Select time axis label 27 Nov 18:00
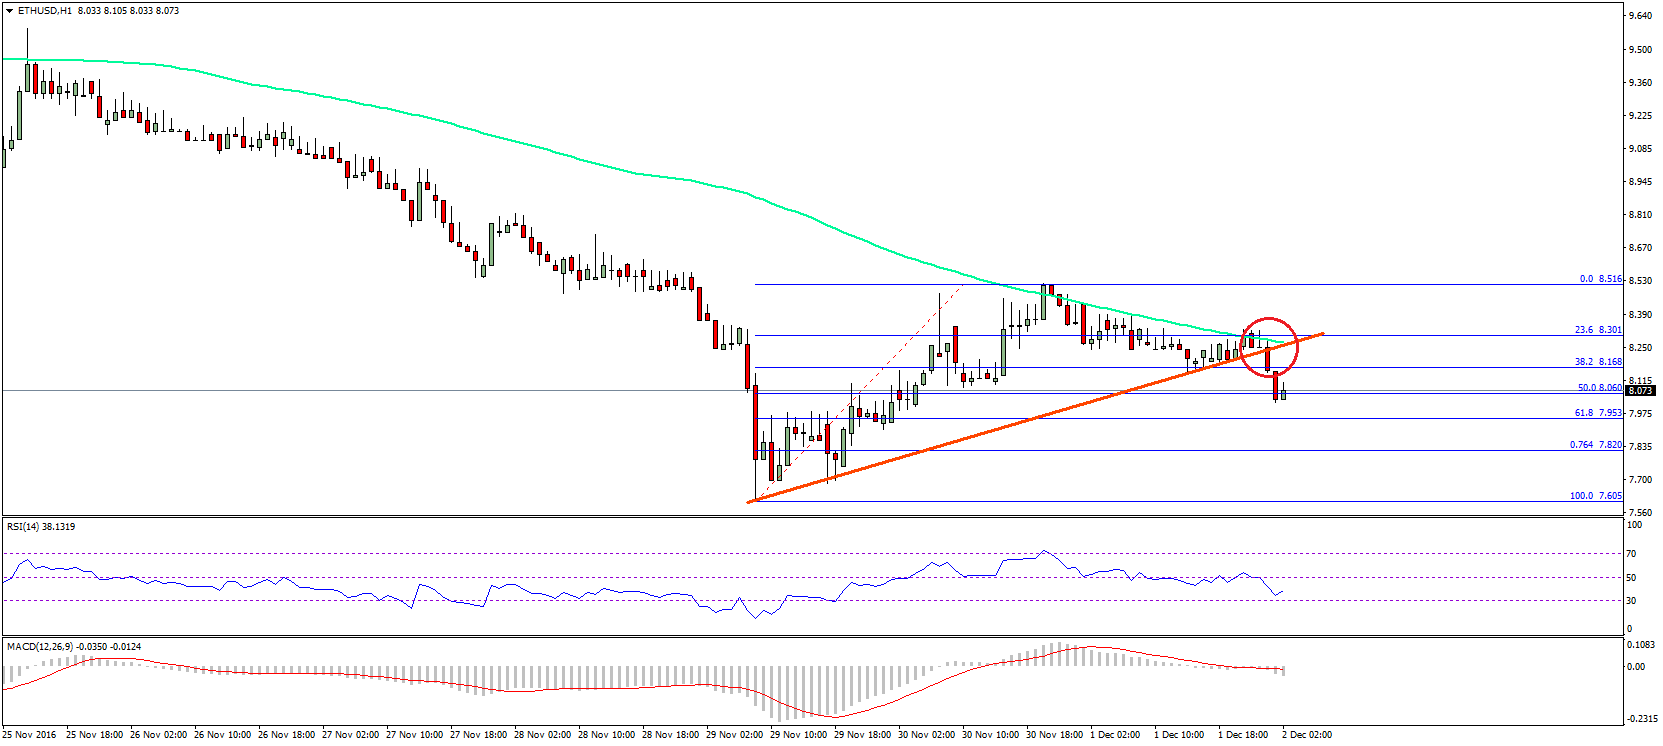Image resolution: width=1663 pixels, height=746 pixels. 478,735
